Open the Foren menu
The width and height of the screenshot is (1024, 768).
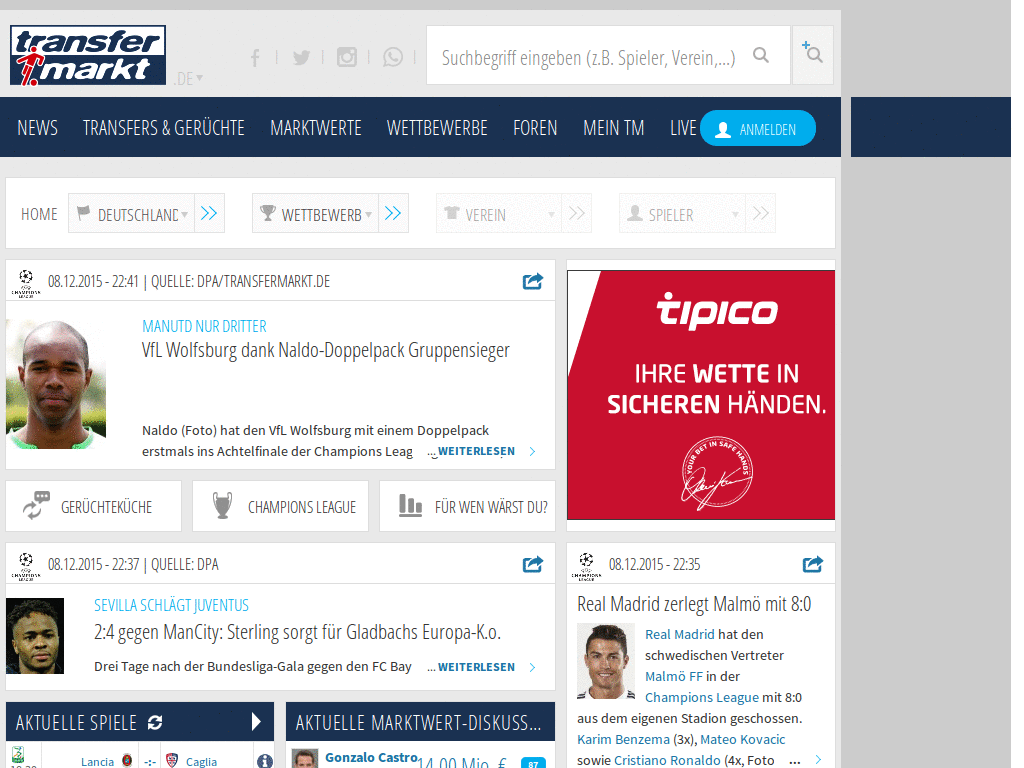(x=536, y=128)
